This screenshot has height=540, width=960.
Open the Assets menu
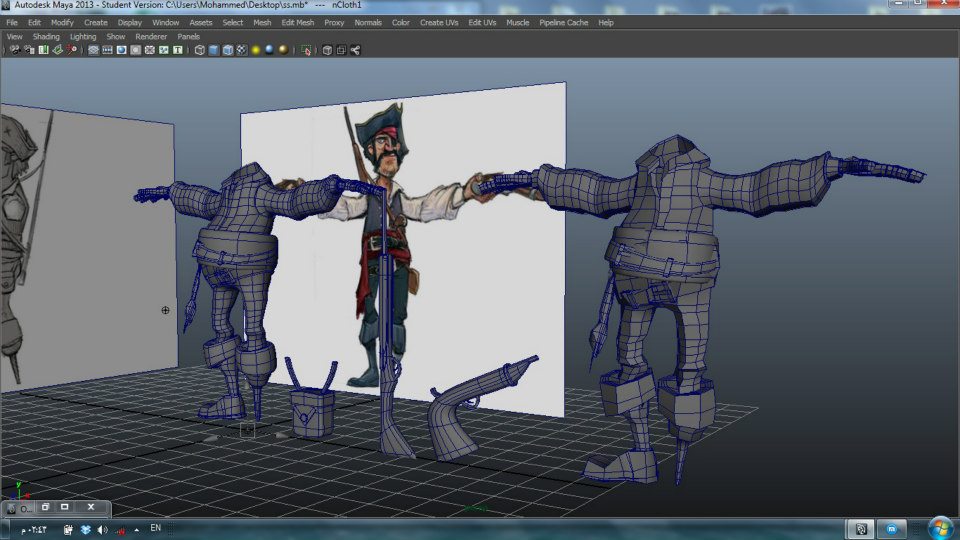point(201,23)
